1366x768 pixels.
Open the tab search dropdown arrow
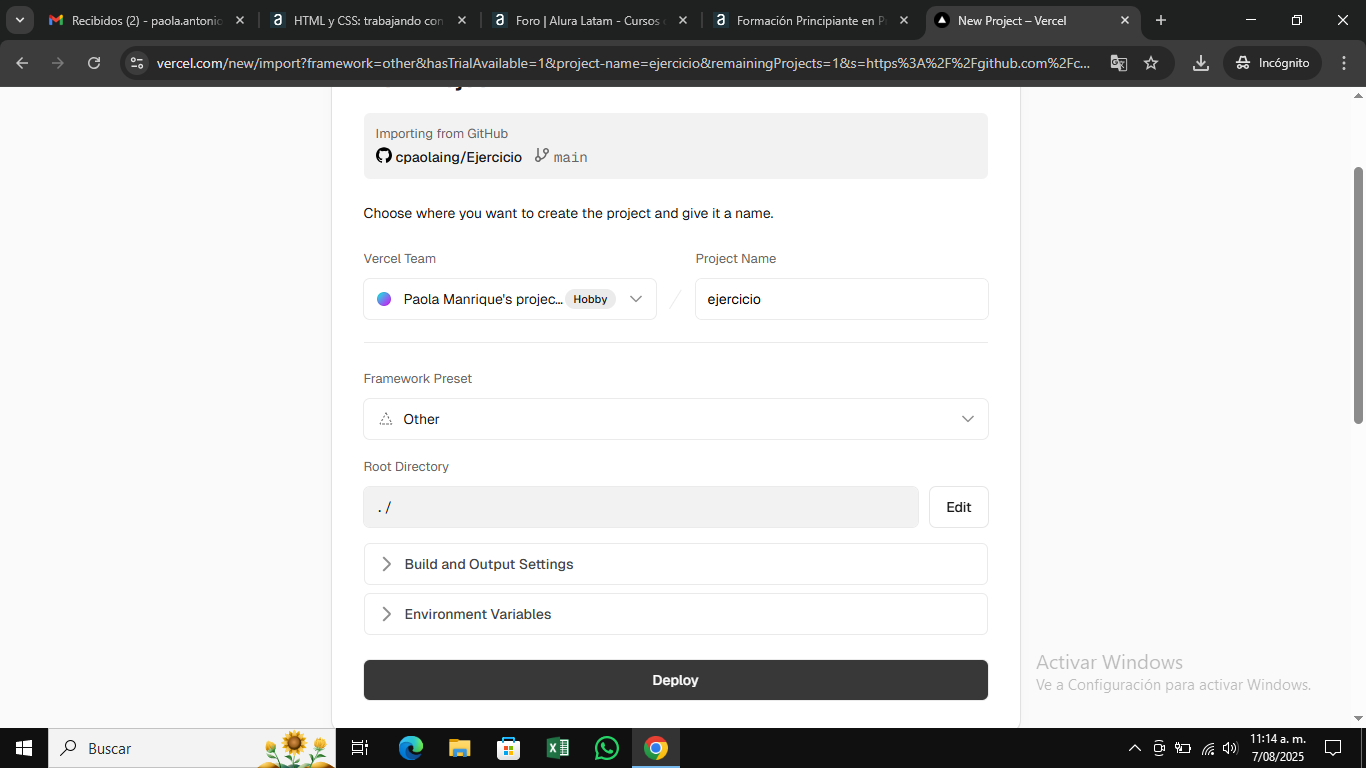[20, 20]
